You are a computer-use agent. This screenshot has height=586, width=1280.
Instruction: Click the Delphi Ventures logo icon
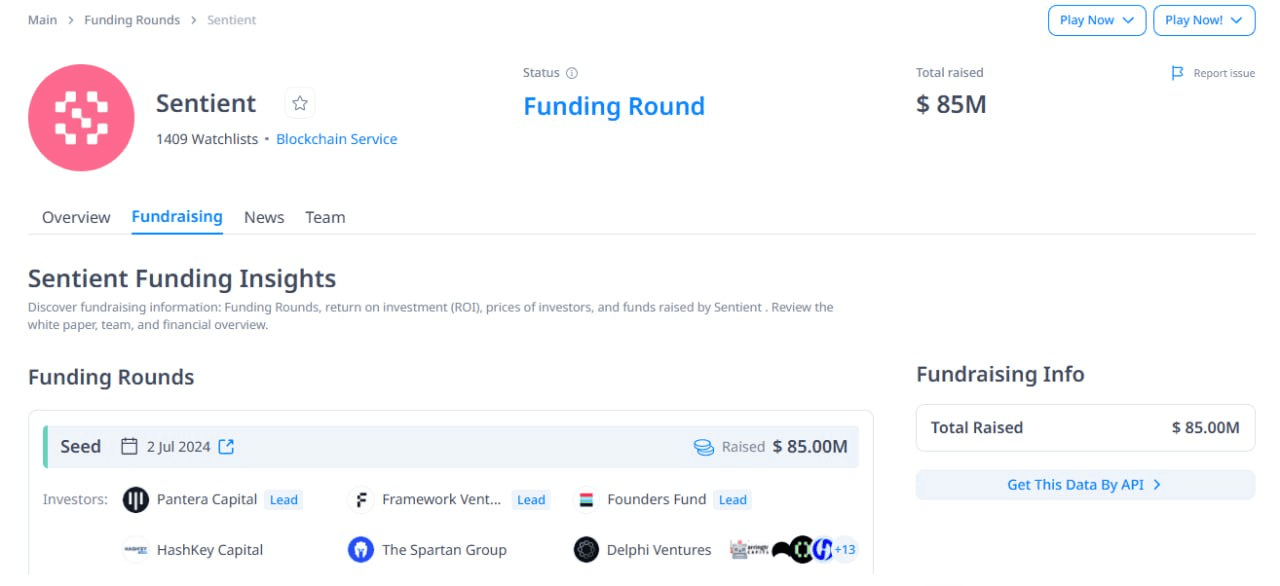[x=587, y=550]
